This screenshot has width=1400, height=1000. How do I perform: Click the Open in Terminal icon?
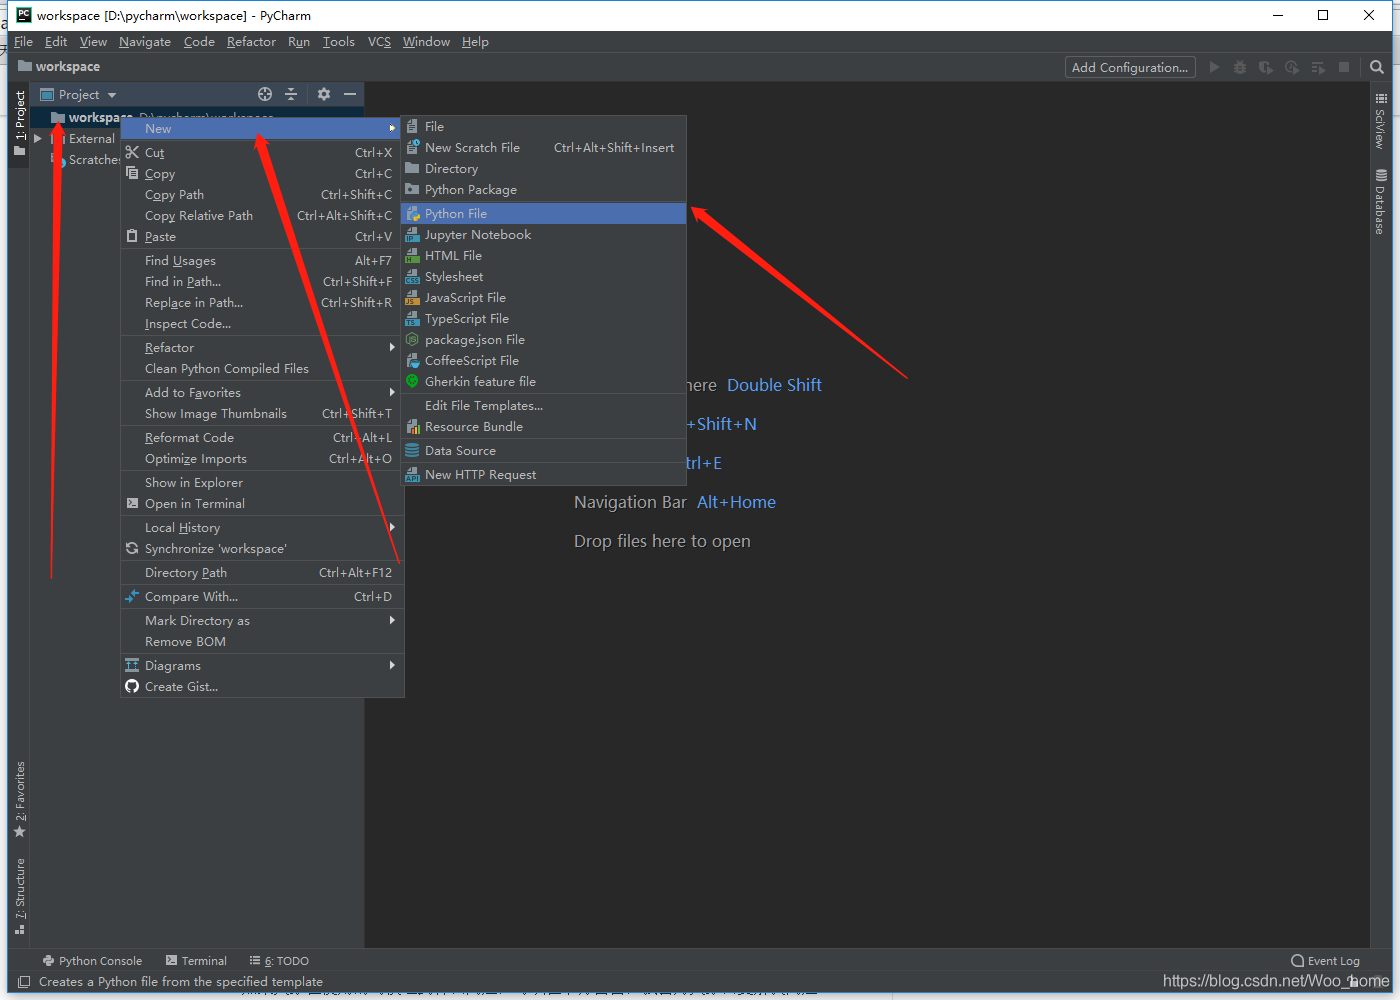tap(132, 504)
